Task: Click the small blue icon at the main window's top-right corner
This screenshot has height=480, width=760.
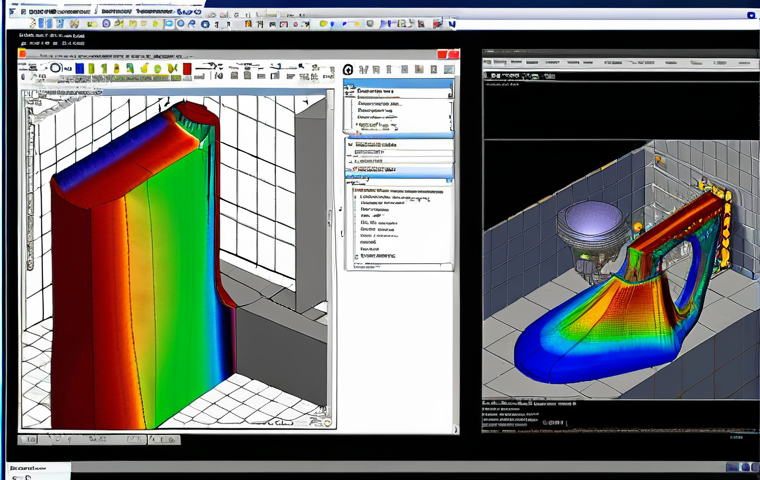Action: 752,15
